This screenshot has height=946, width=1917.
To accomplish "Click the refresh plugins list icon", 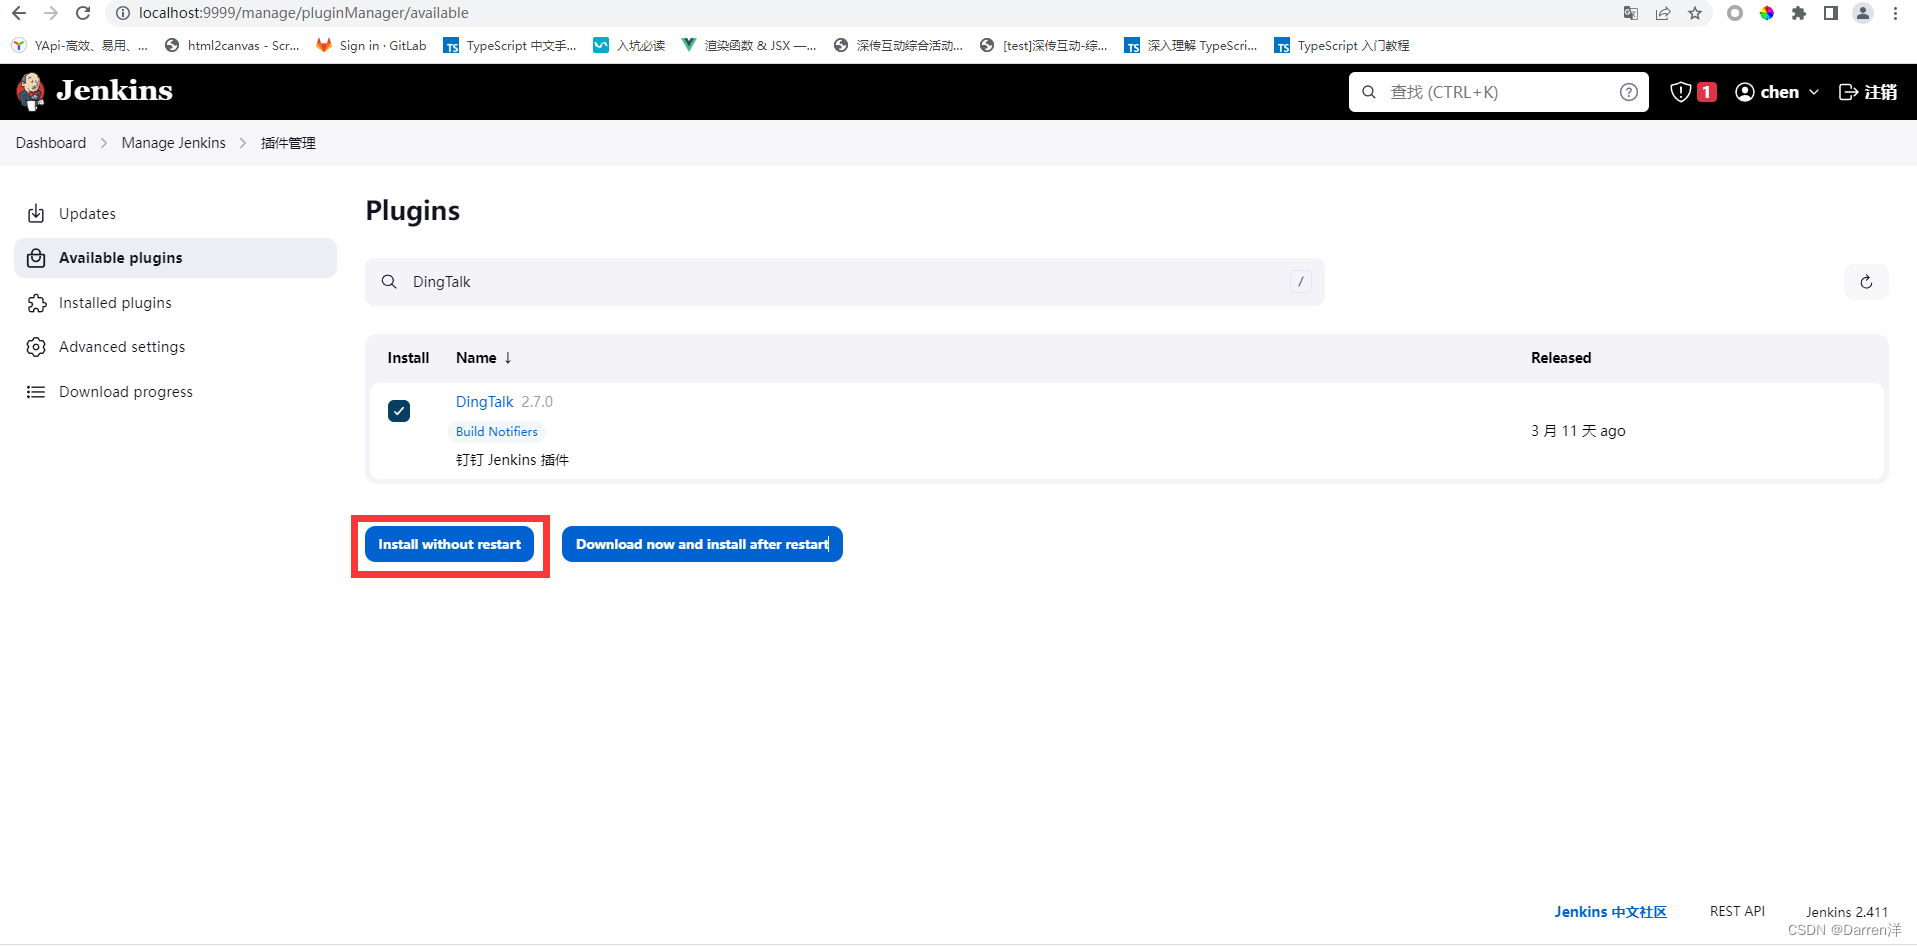I will click(x=1866, y=282).
